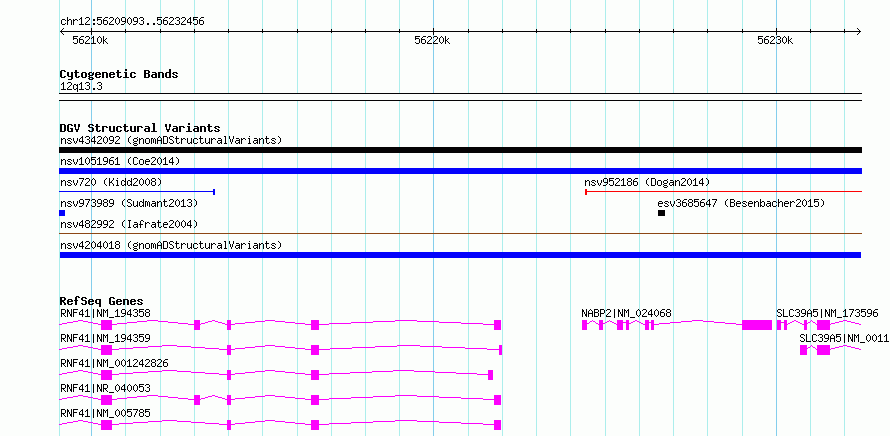Click the black nsv4342092 gnomAD variant bar

(460, 150)
